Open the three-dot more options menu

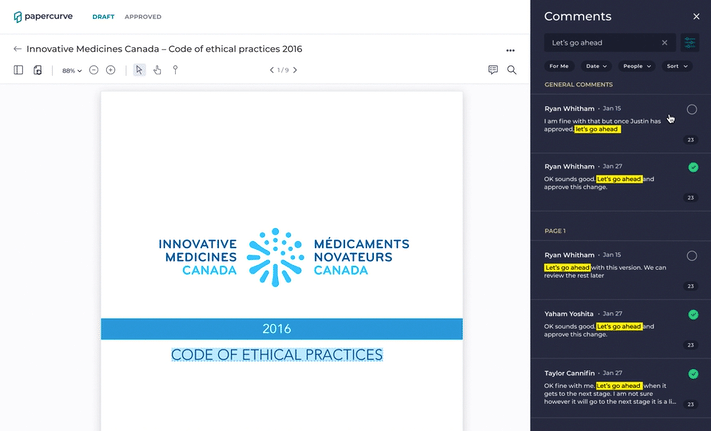(511, 50)
